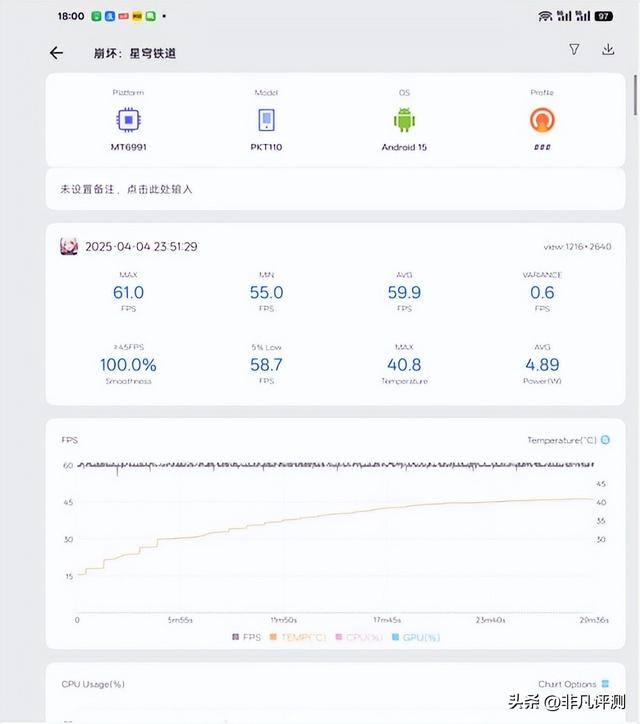Click the 23m40s time axis label
Viewport: 640px width, 724px height.
pyautogui.click(x=490, y=620)
